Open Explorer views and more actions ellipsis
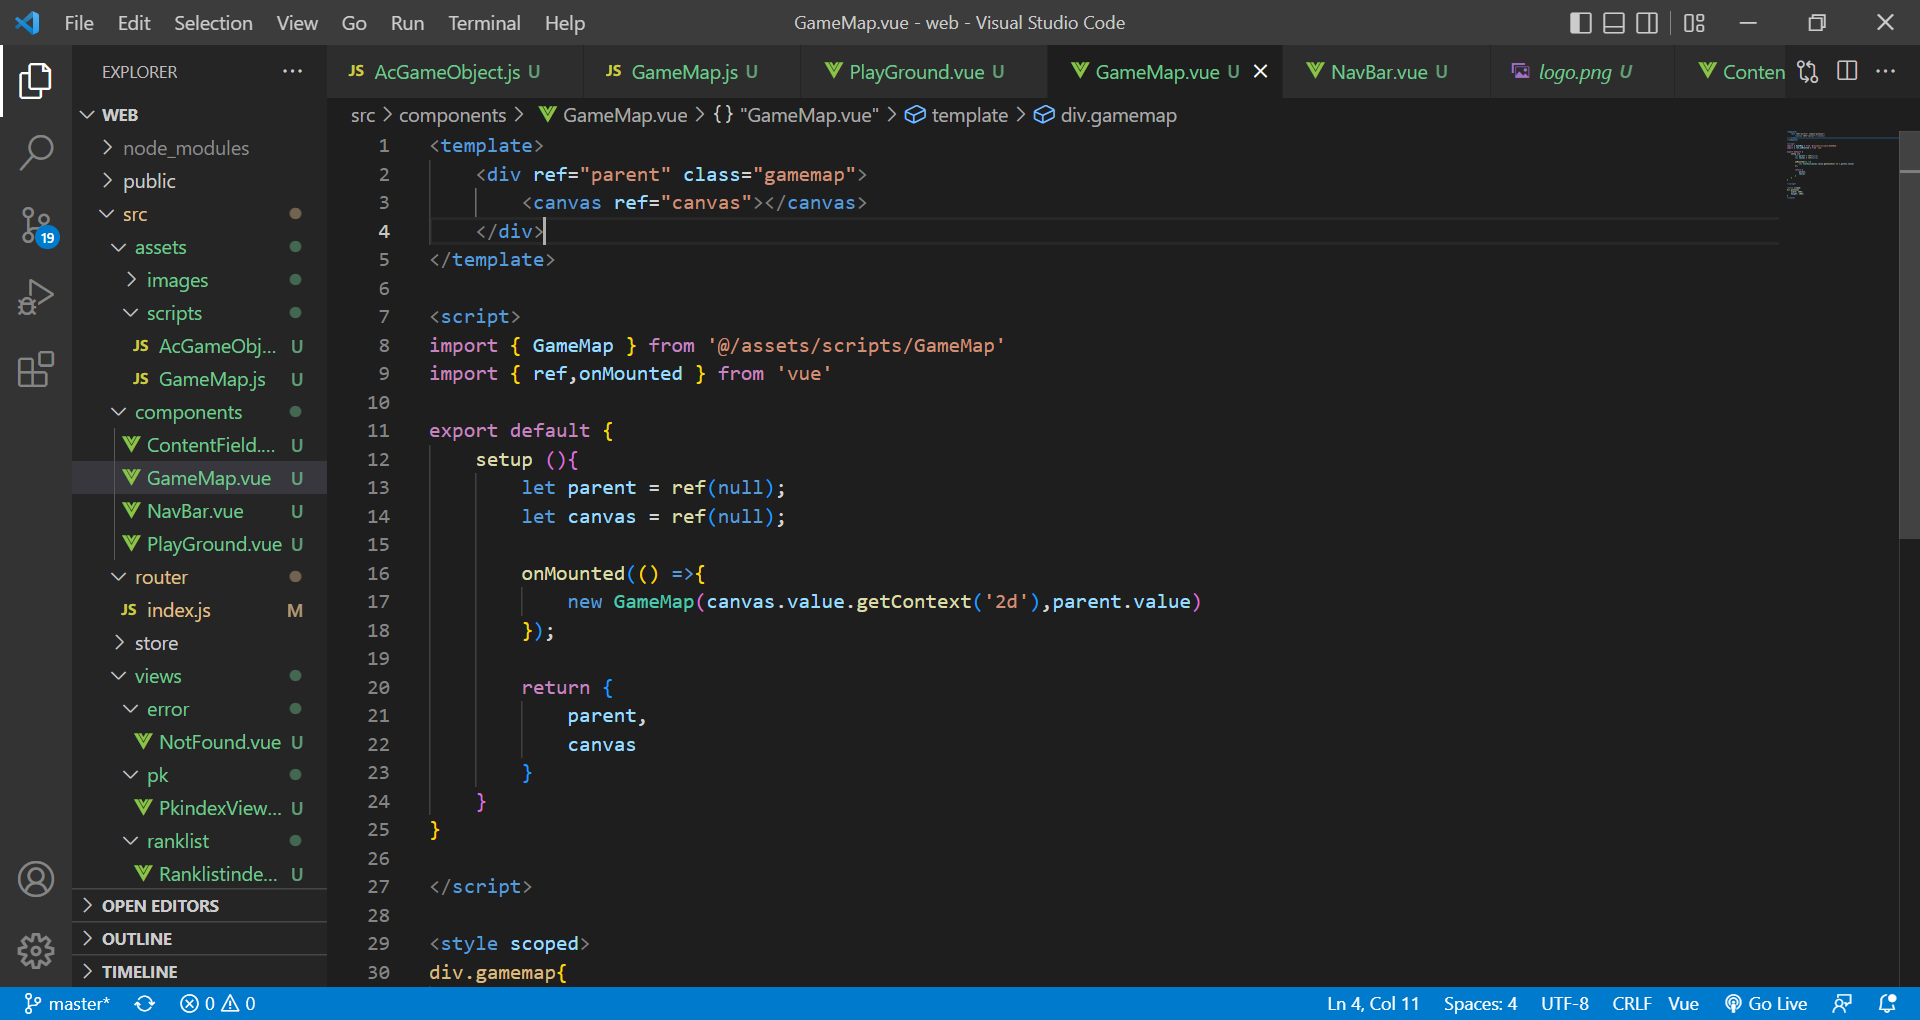Screen dimensions: 1920x1020 (x=292, y=72)
